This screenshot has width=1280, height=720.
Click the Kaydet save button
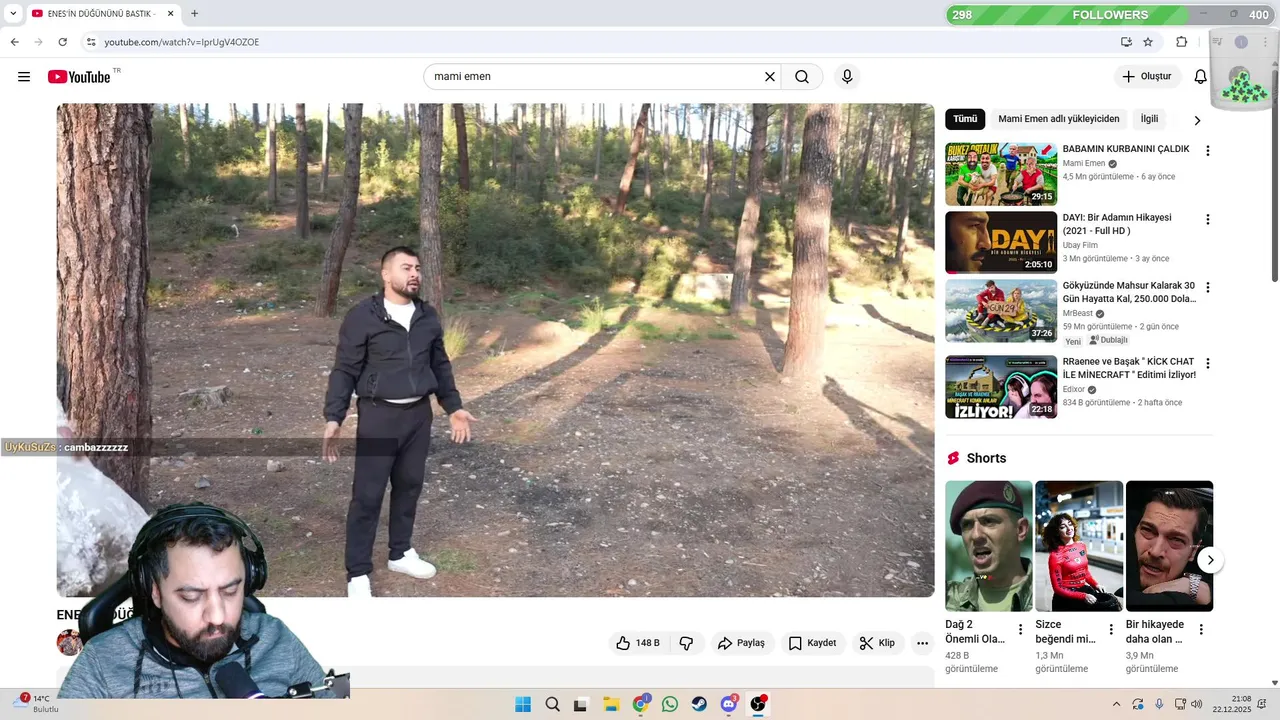click(x=812, y=643)
